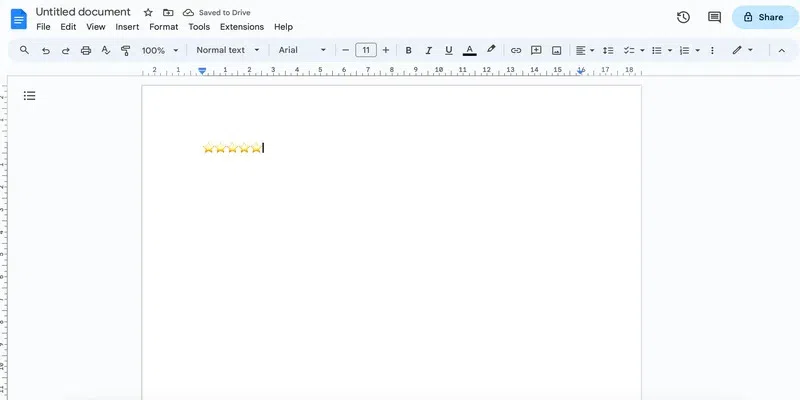Expand bulleted list options arrow
This screenshot has width=800, height=400.
(x=670, y=51)
